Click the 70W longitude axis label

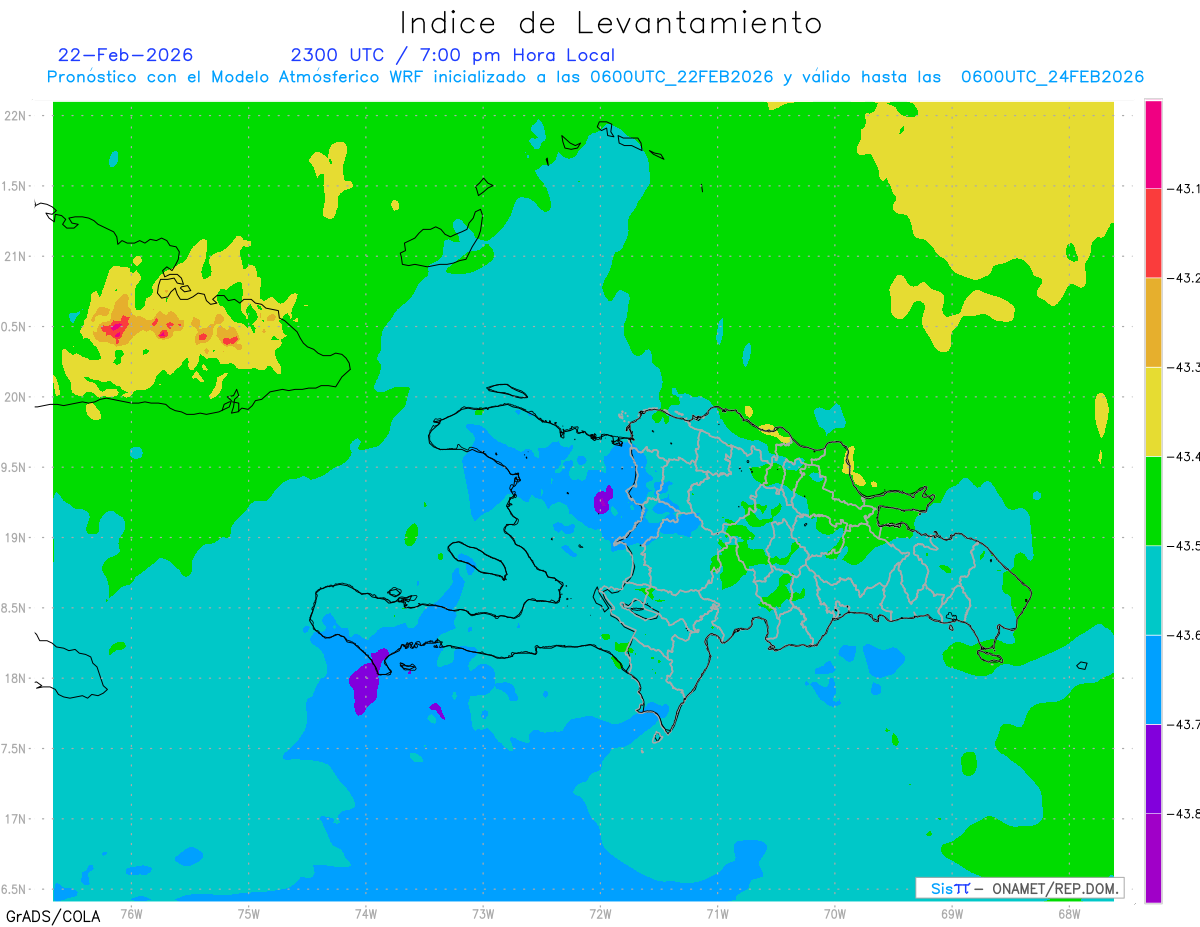click(x=835, y=912)
